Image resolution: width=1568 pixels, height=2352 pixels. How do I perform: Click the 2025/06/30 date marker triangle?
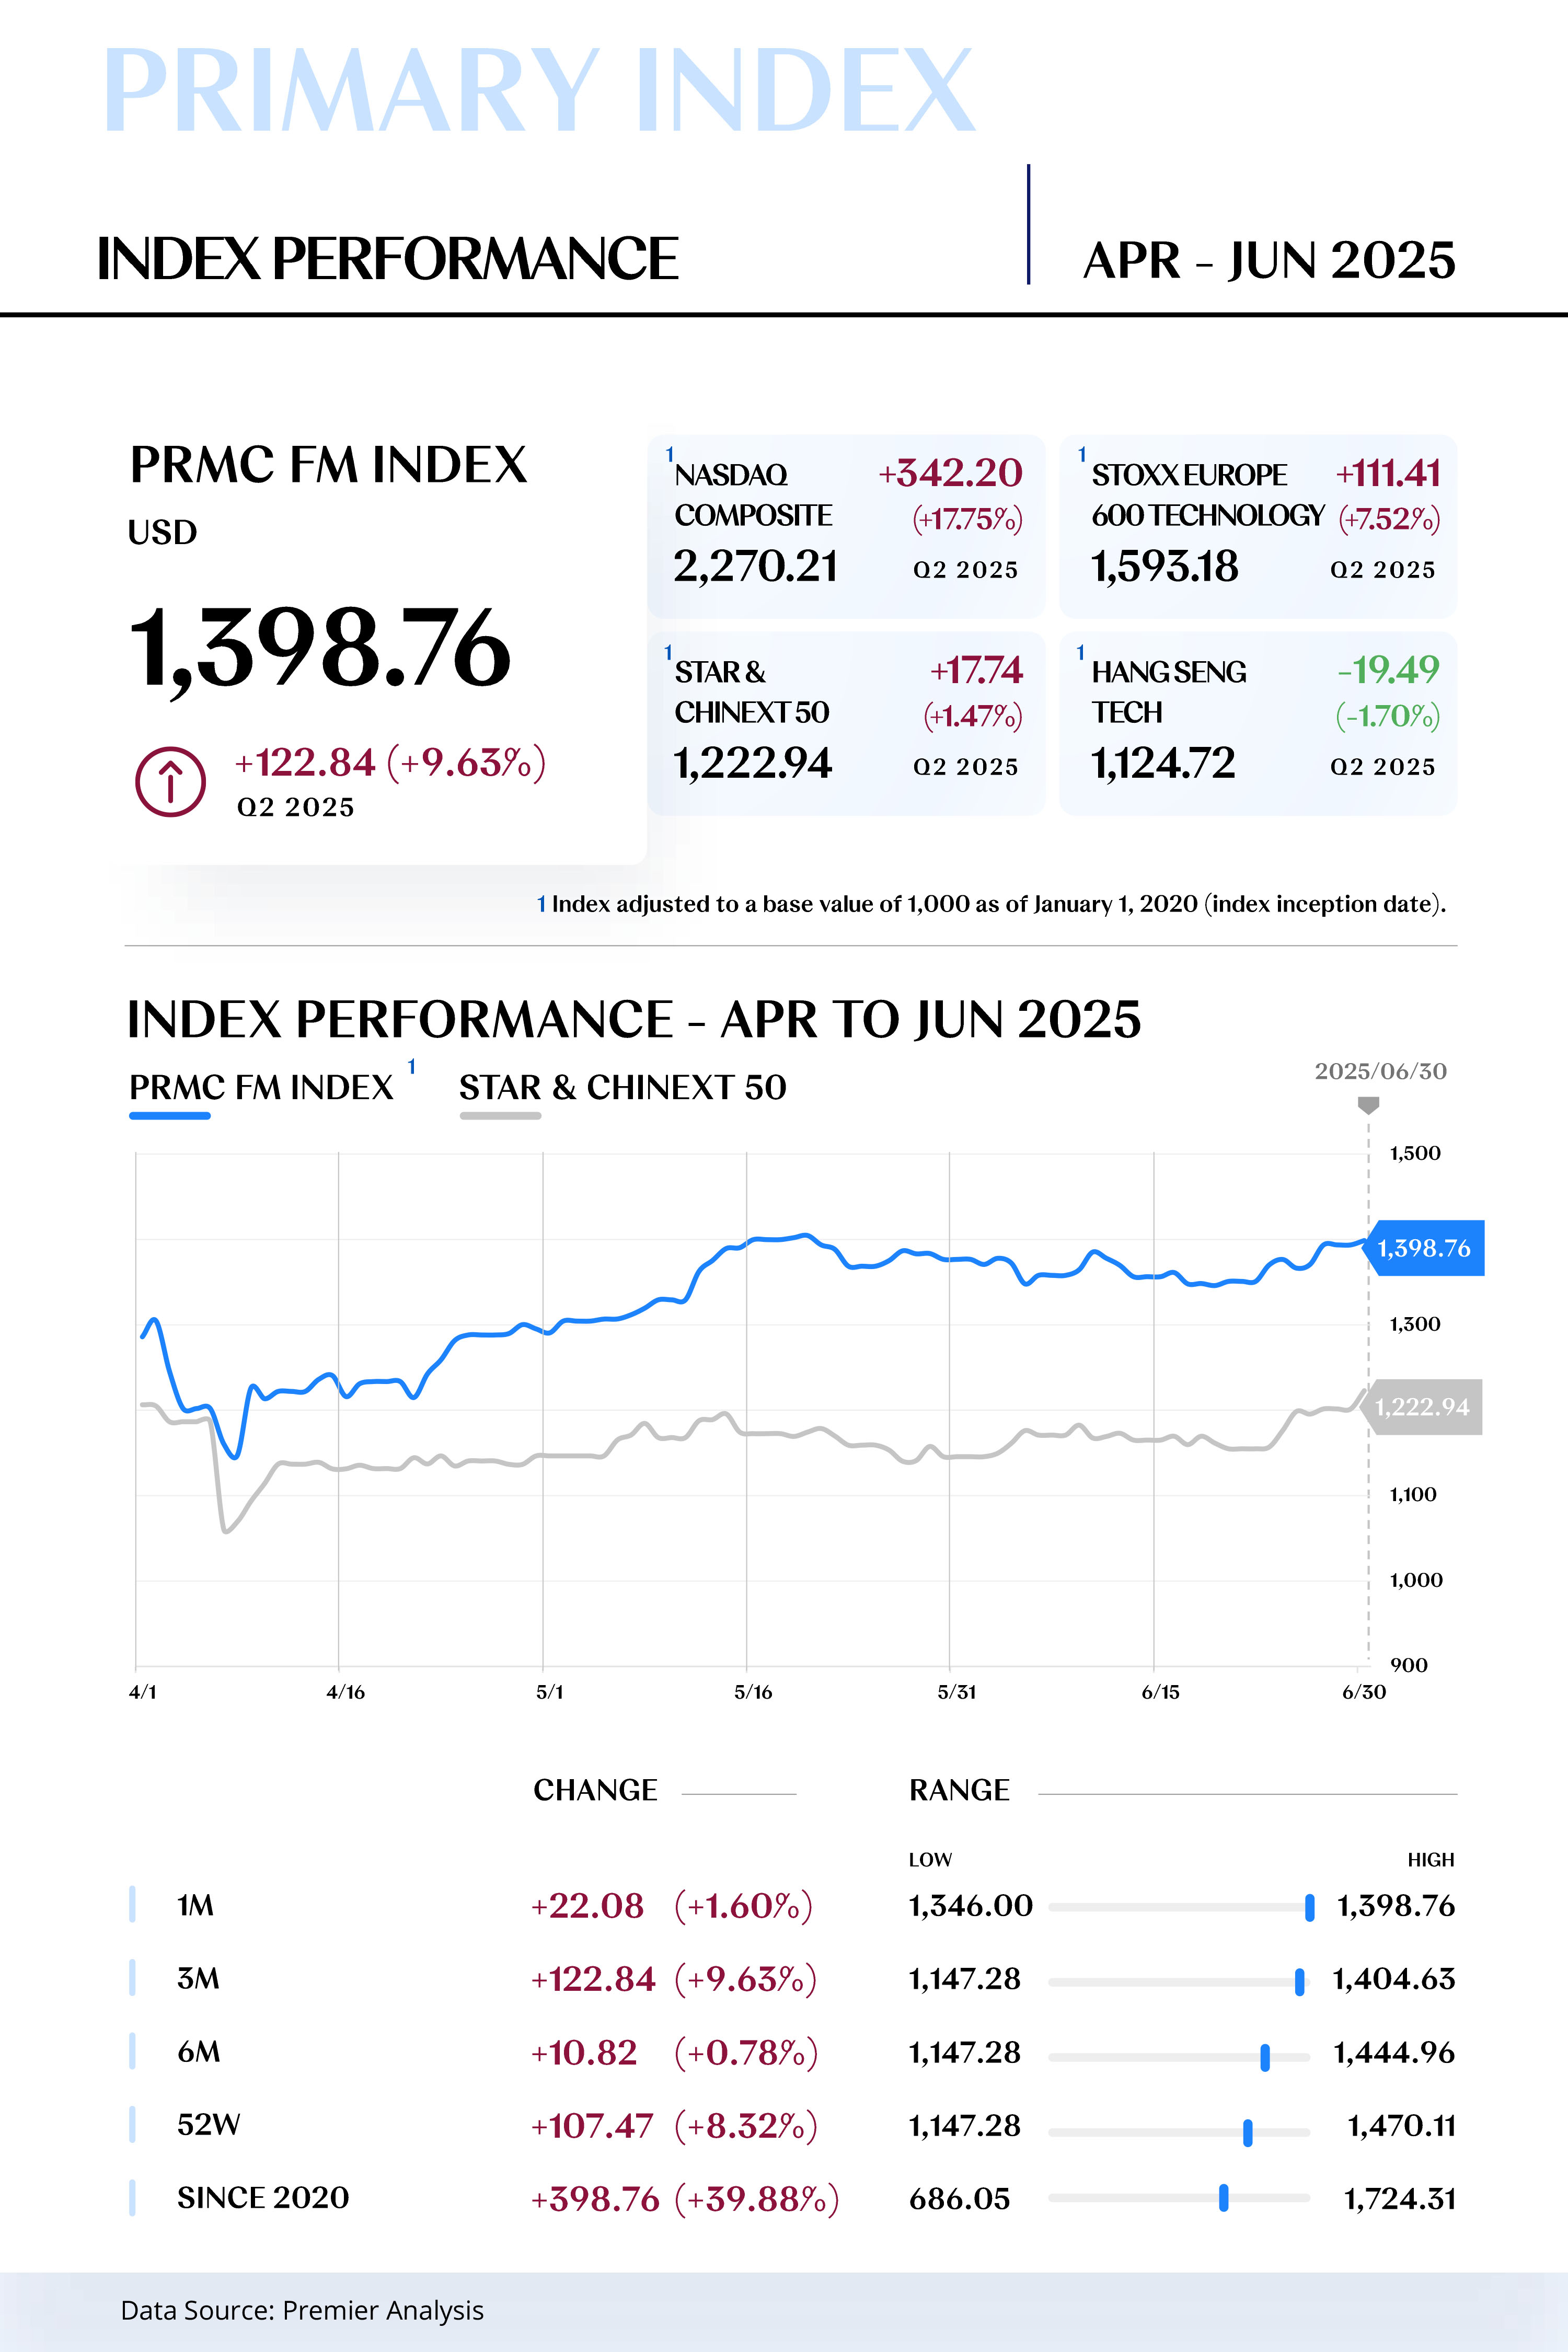click(1368, 1105)
